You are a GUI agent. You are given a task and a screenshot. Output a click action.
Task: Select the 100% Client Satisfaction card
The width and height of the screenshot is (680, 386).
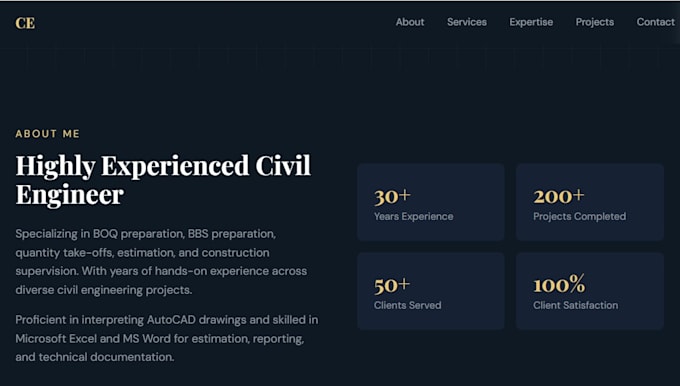[590, 291]
